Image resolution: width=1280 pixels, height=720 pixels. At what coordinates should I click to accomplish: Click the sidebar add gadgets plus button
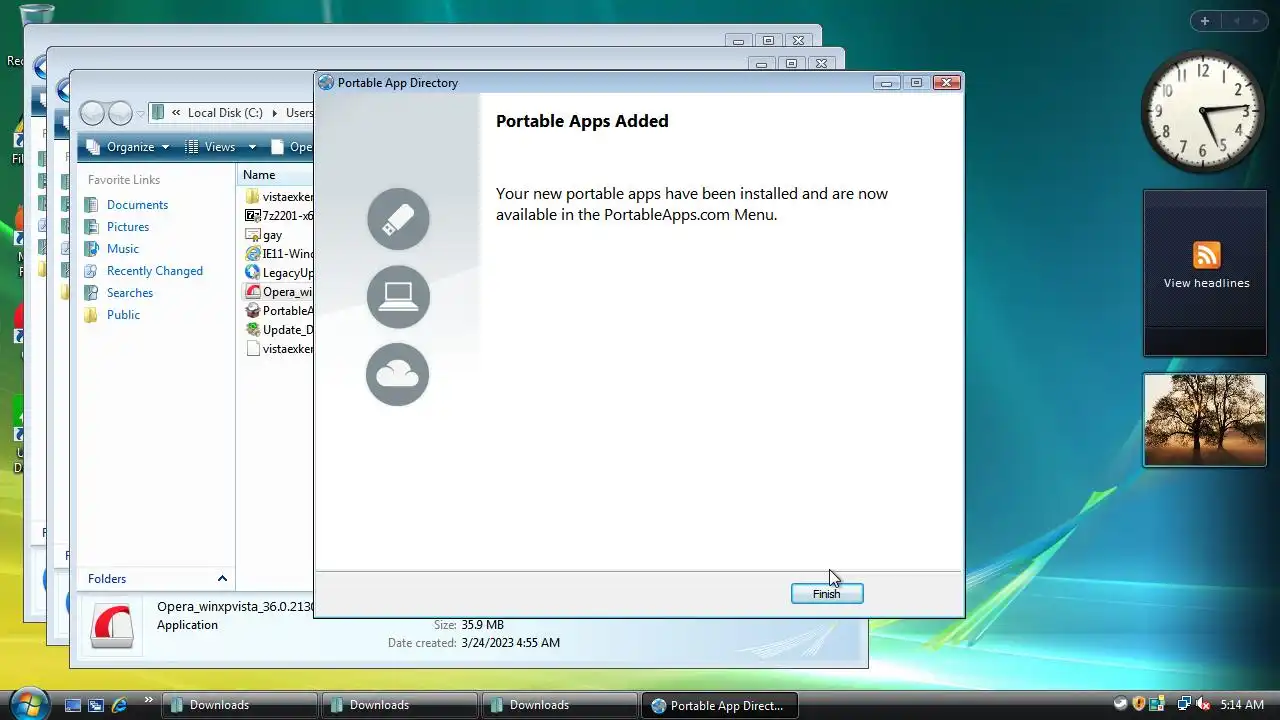[1205, 21]
